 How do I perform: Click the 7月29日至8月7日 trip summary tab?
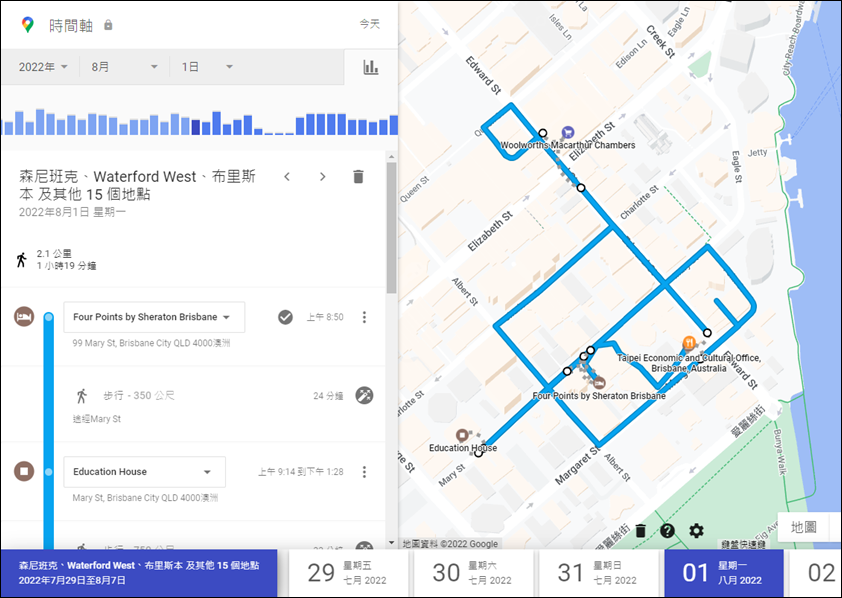139,573
